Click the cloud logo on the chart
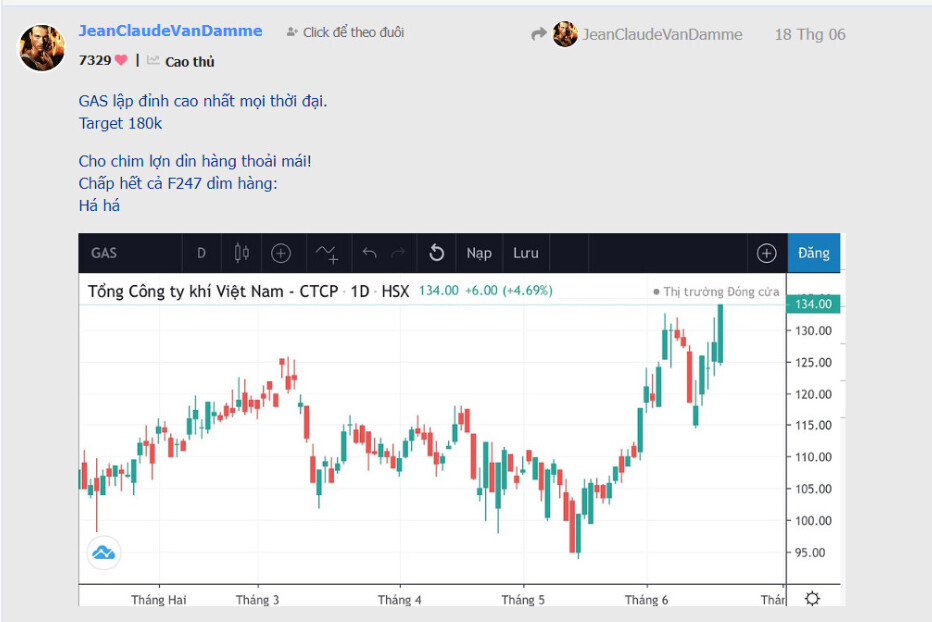This screenshot has width=932, height=622. (103, 553)
